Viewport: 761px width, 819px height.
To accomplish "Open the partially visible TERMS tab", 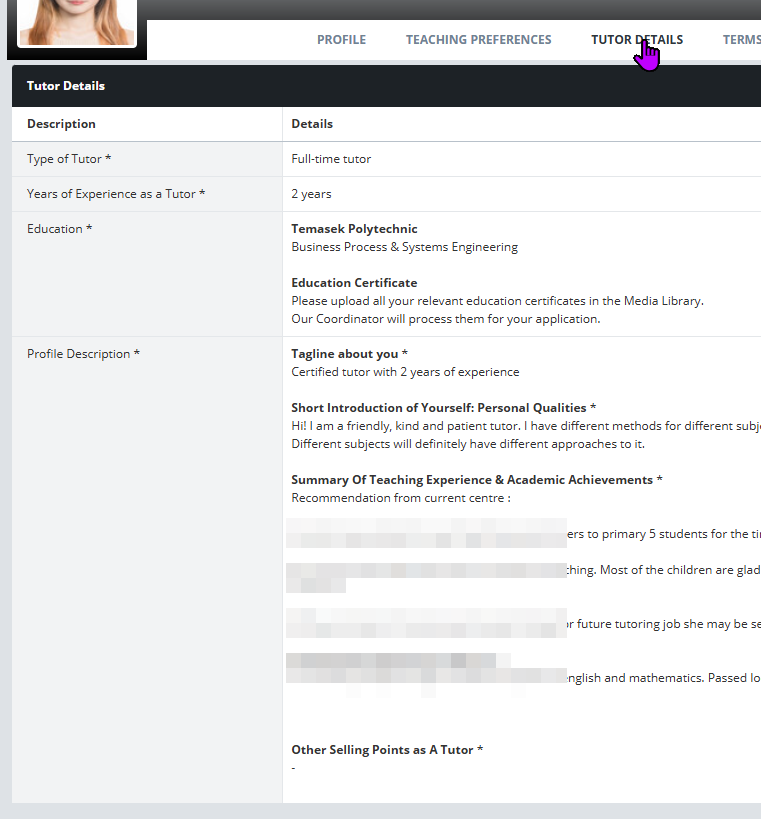I will point(741,40).
